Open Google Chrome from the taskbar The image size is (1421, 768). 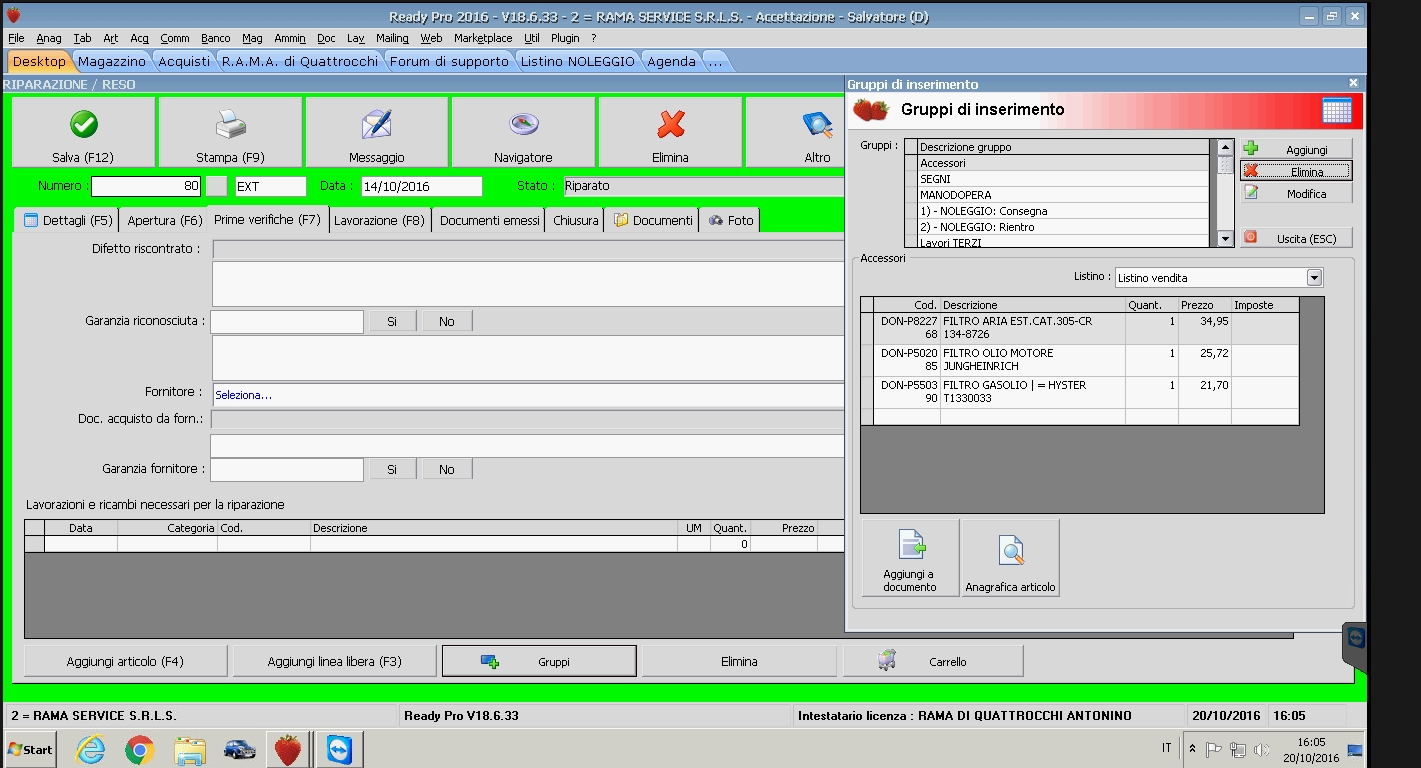pos(139,749)
